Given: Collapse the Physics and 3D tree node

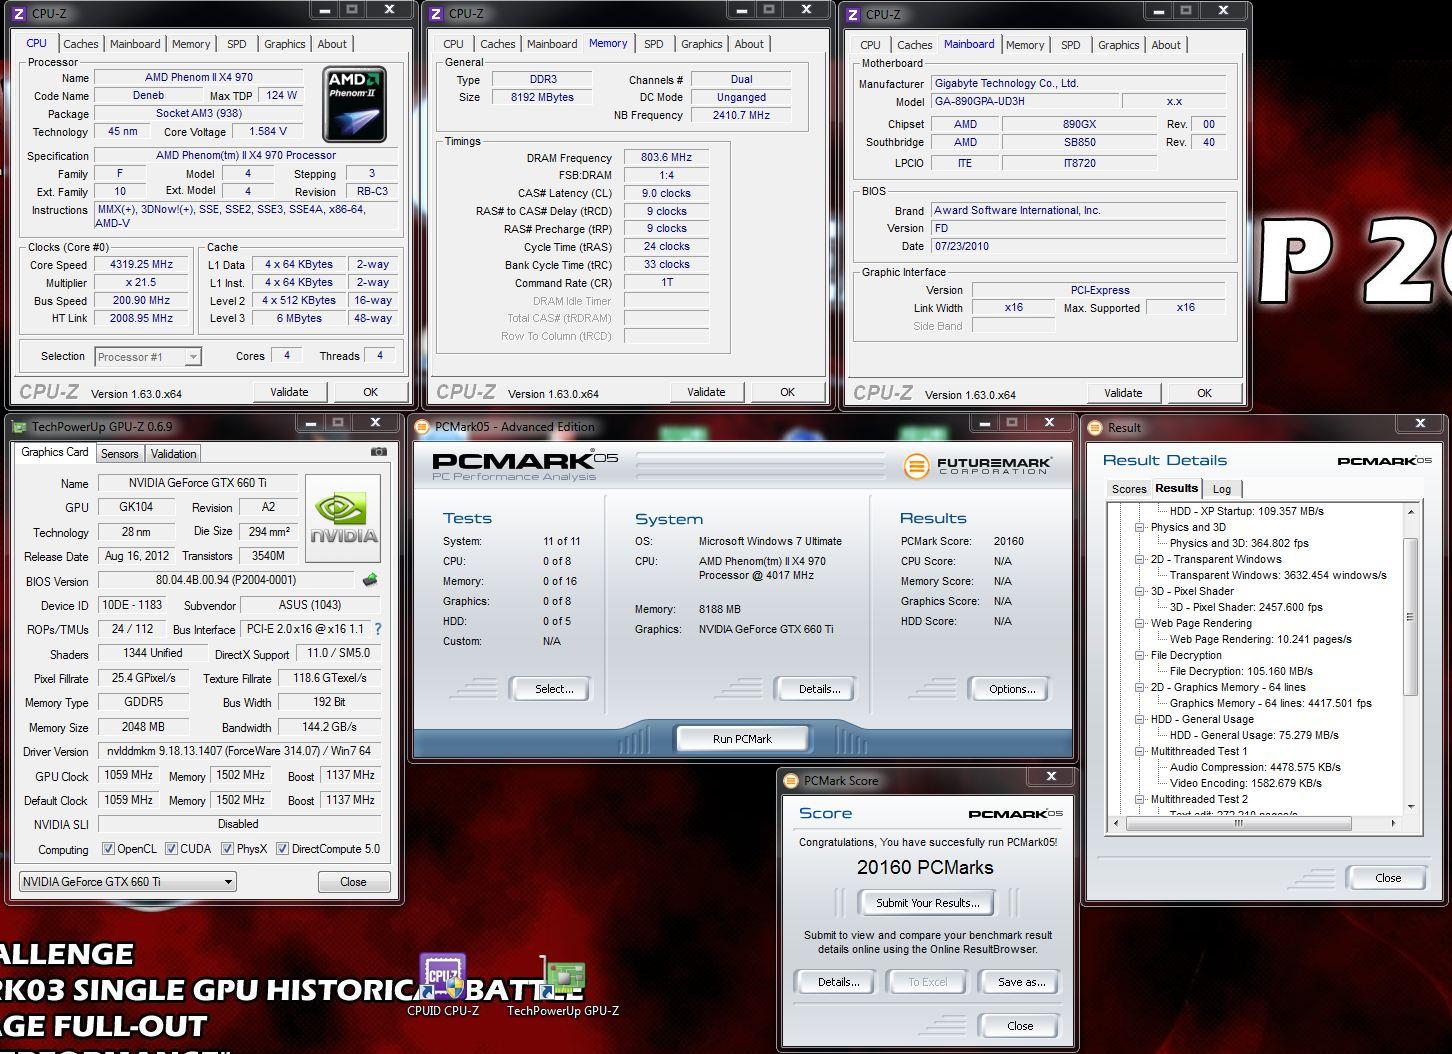Looking at the screenshot, I should (x=1139, y=527).
